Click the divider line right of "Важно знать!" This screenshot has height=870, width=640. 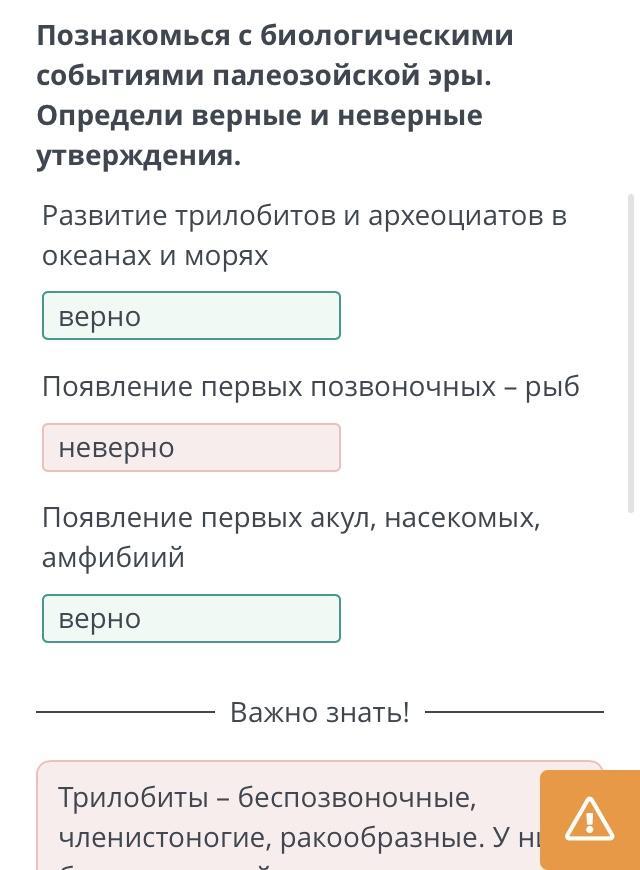tap(514, 712)
